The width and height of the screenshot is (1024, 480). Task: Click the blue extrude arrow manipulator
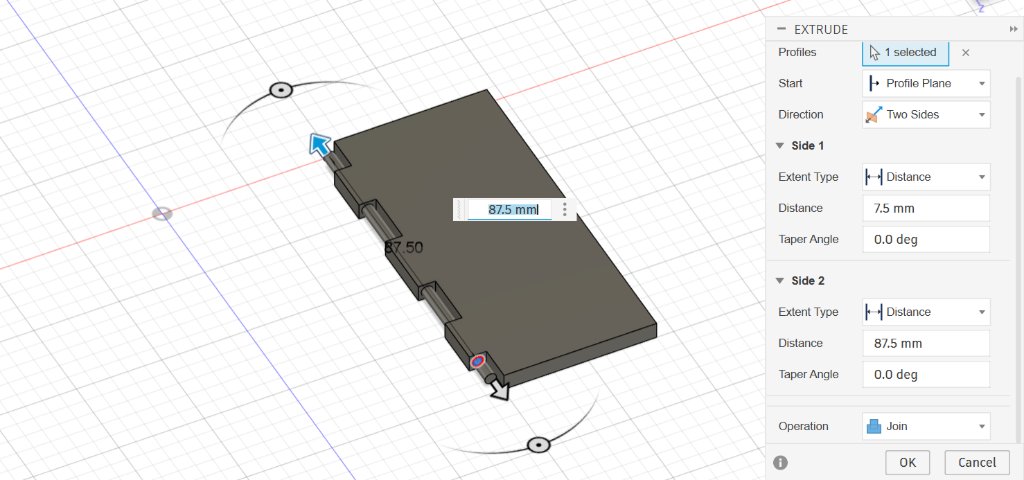pyautogui.click(x=320, y=144)
